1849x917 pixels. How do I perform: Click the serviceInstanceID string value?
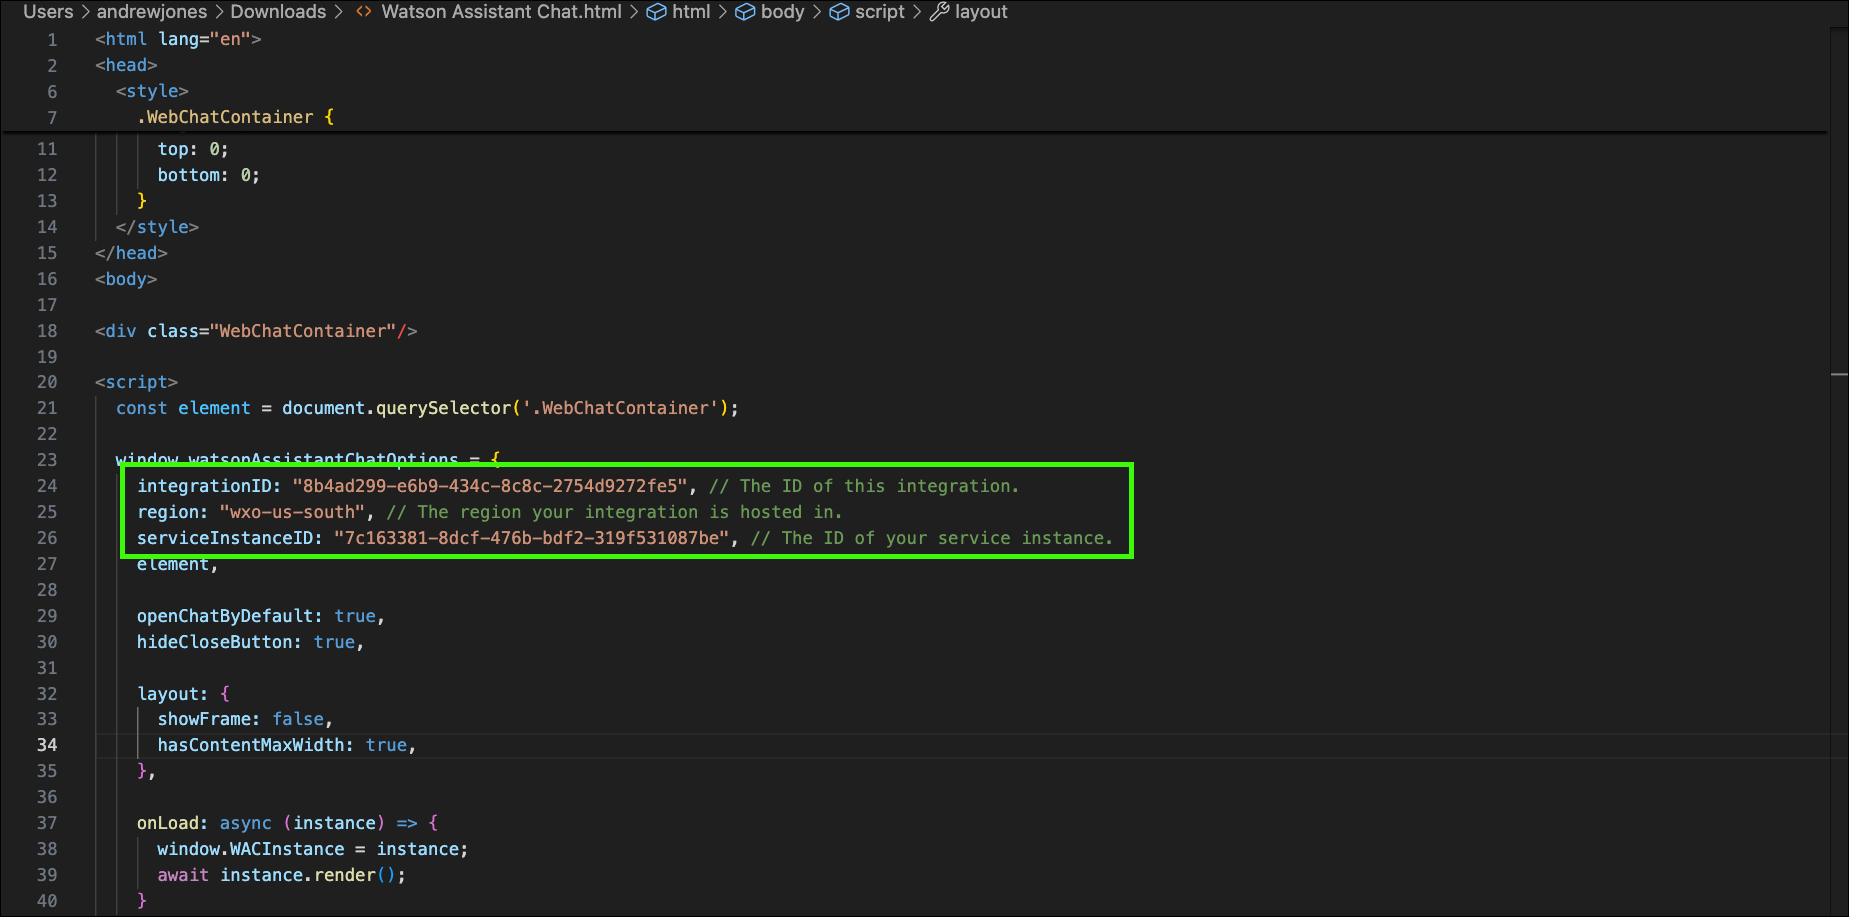532,538
